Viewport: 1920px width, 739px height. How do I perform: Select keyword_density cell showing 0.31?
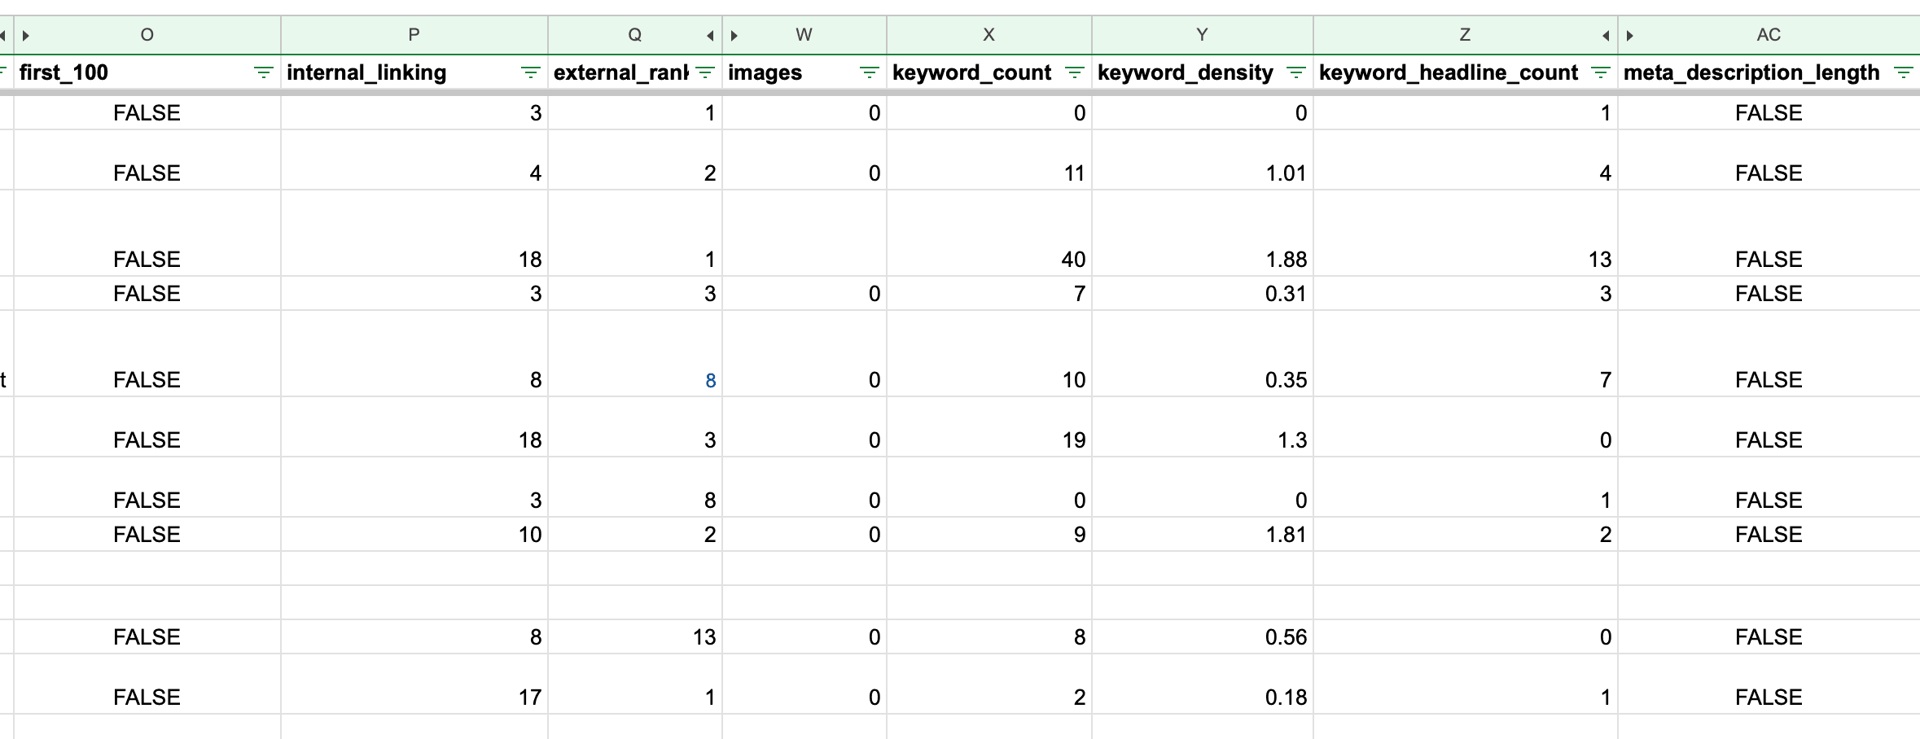coord(1202,293)
